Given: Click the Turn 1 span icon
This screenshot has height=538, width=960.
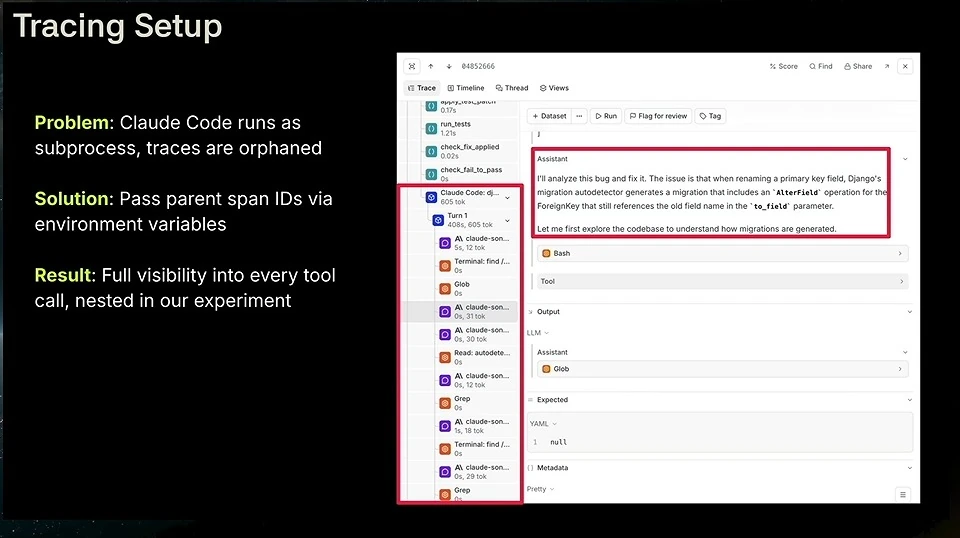Looking at the screenshot, I should (438, 220).
